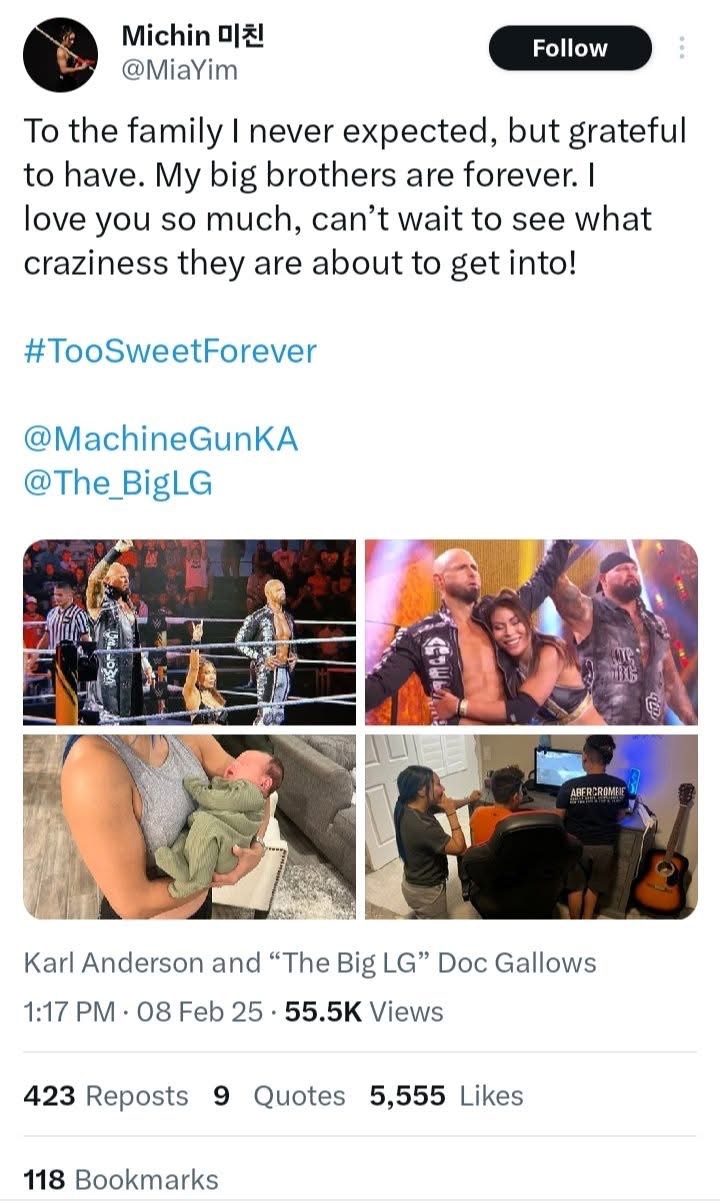Tap the @MiaYim handle
Viewport: 720px width, 1203px height.
coord(179,69)
